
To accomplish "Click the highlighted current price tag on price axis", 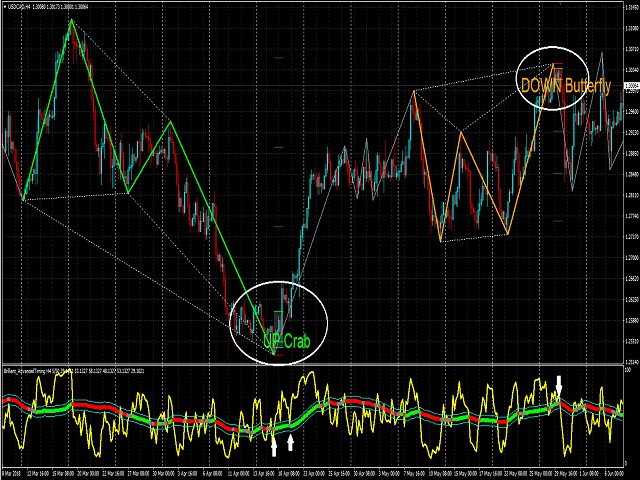I will pyautogui.click(x=632, y=85).
